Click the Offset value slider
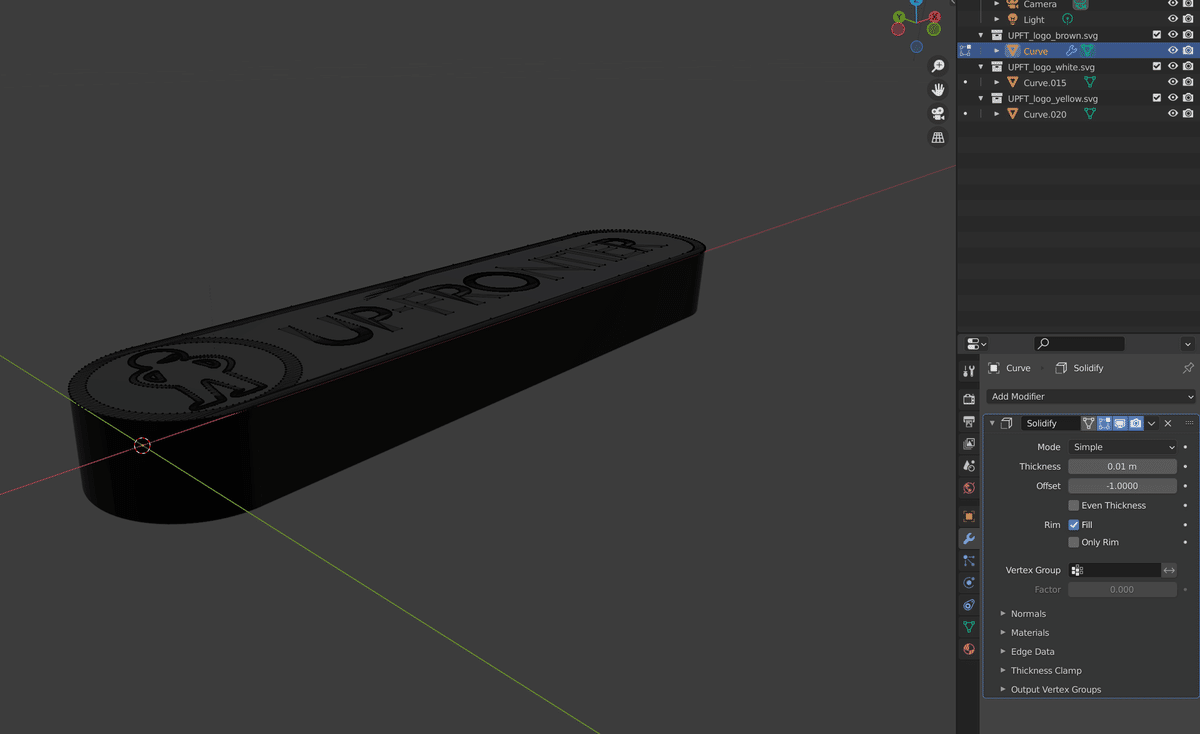This screenshot has height=734, width=1200. [1122, 486]
